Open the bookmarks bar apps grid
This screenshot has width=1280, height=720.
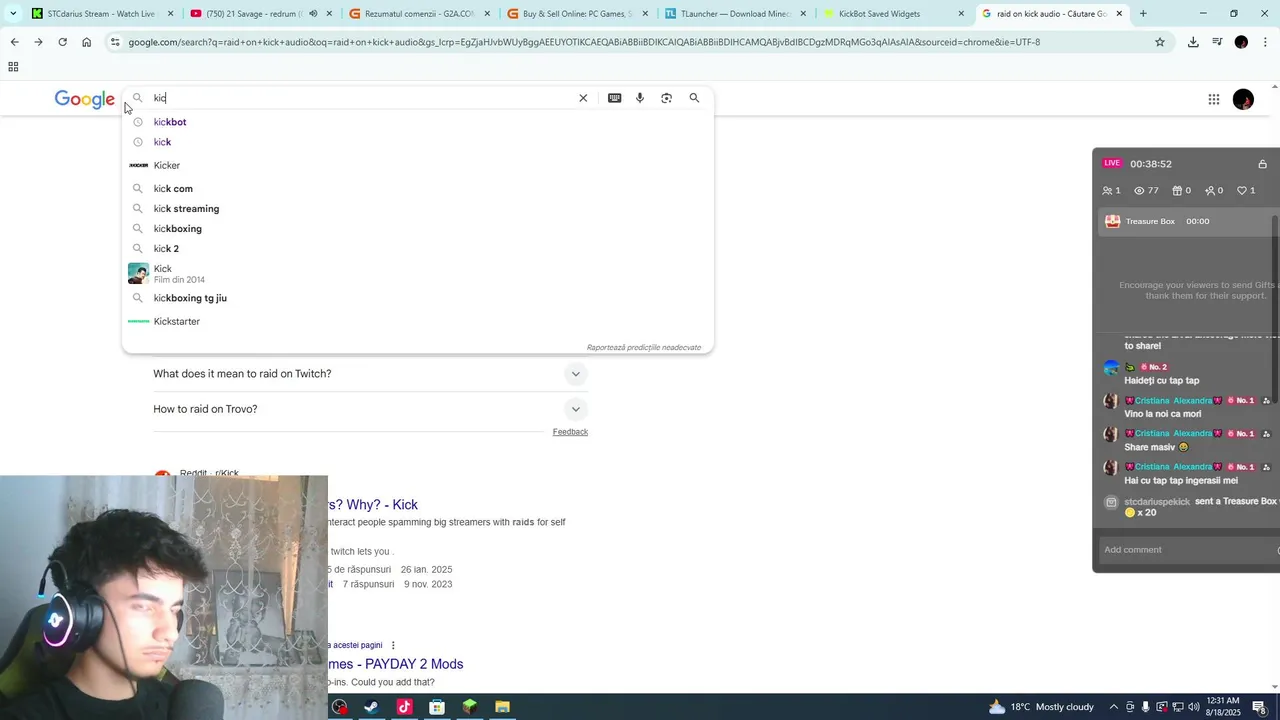pyautogui.click(x=13, y=67)
